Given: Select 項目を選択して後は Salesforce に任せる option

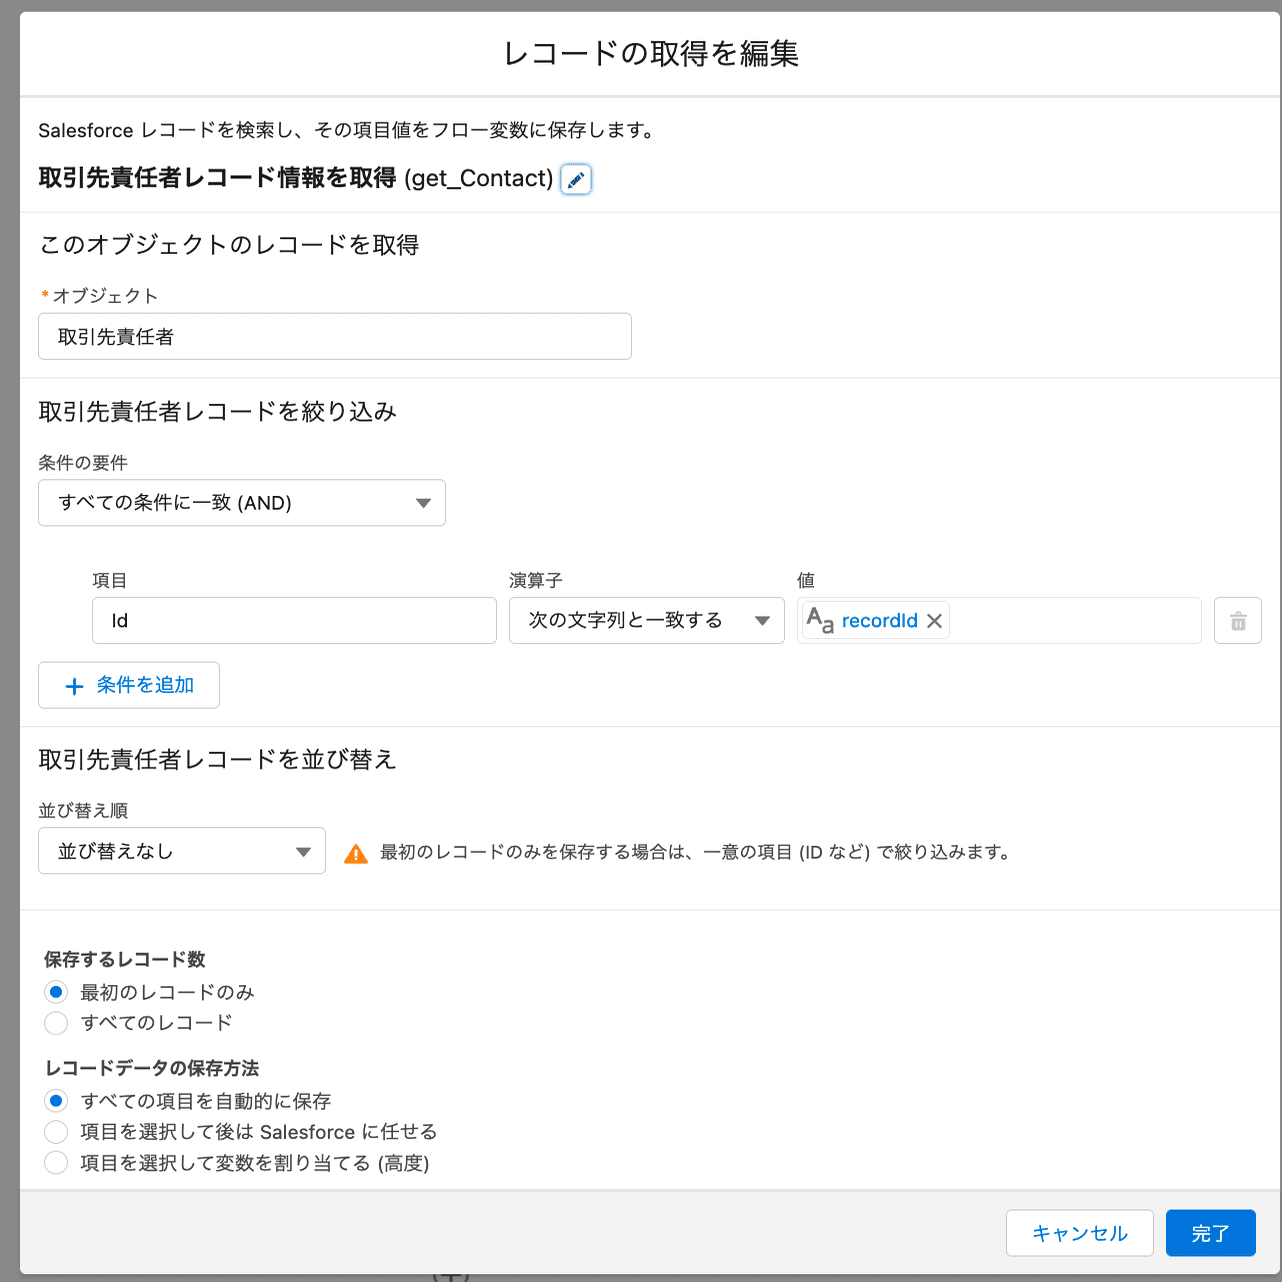Looking at the screenshot, I should click(x=56, y=1131).
